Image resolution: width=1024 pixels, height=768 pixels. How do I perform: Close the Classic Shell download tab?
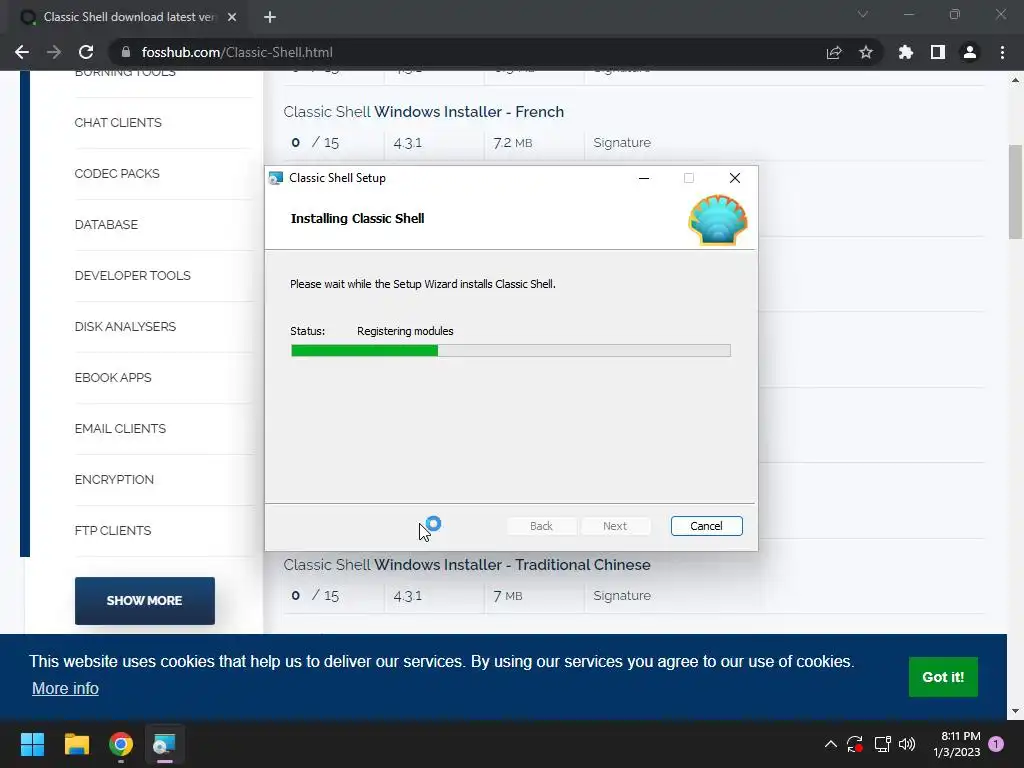[x=232, y=17]
